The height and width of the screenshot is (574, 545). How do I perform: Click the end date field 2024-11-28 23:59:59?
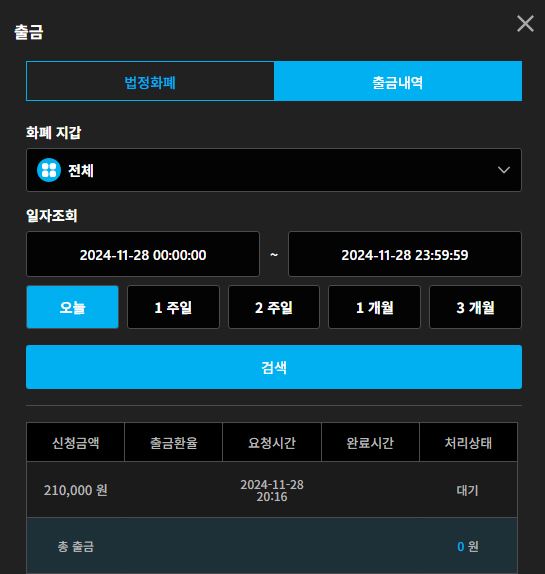pos(405,254)
